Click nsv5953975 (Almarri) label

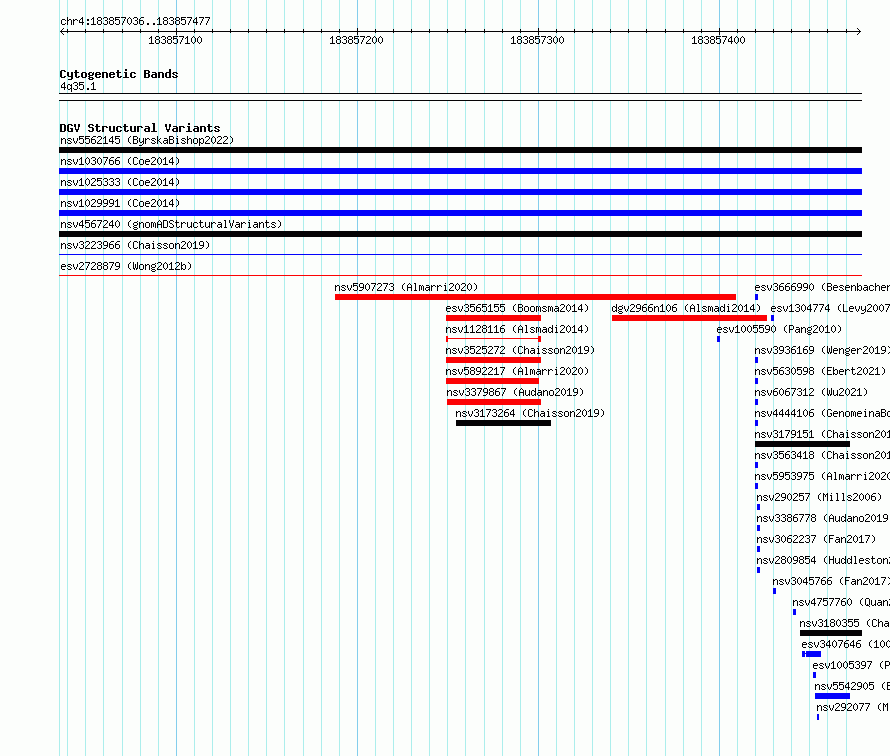tap(822, 476)
